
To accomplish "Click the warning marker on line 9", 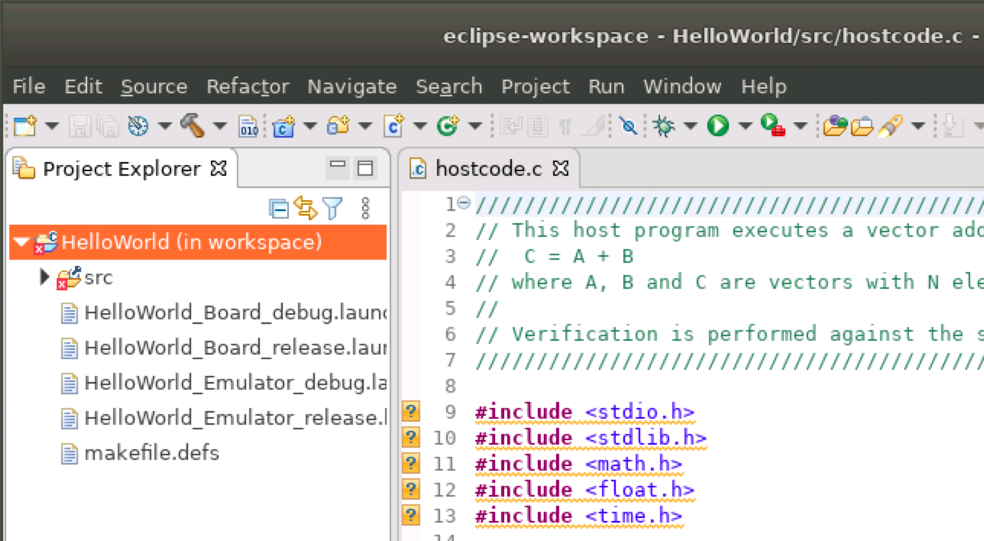I will click(x=411, y=411).
